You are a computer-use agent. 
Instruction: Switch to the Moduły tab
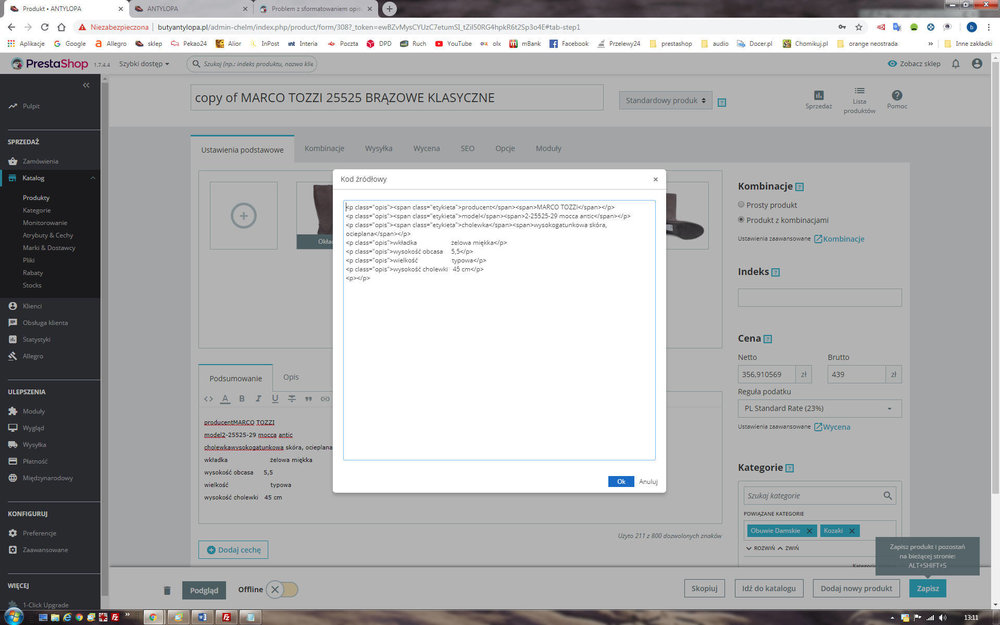[548, 149]
